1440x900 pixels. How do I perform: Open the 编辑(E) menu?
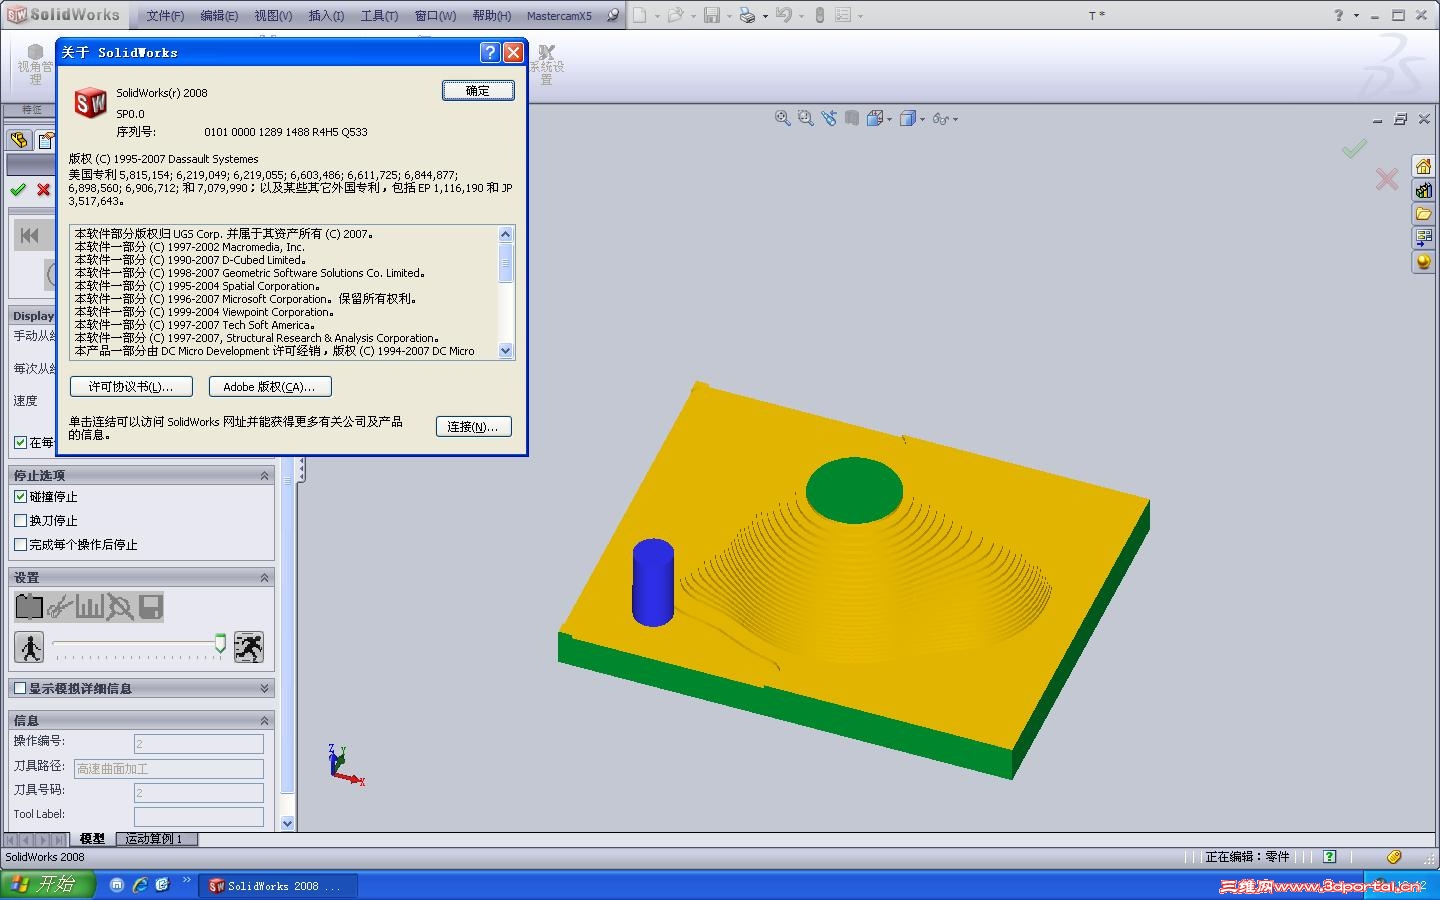(x=219, y=16)
